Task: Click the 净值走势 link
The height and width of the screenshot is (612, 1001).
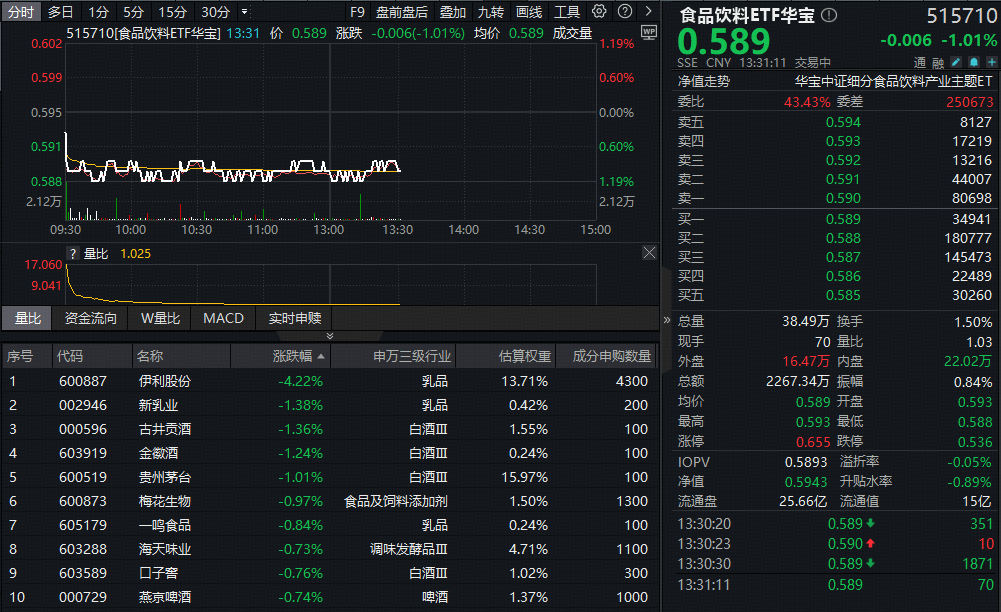Action: coord(704,82)
